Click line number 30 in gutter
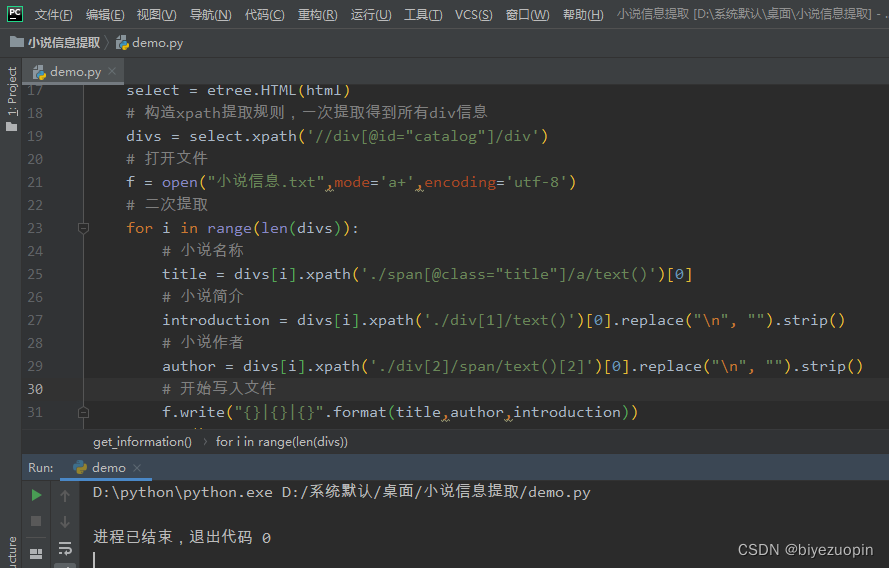The width and height of the screenshot is (889, 568). [35, 389]
